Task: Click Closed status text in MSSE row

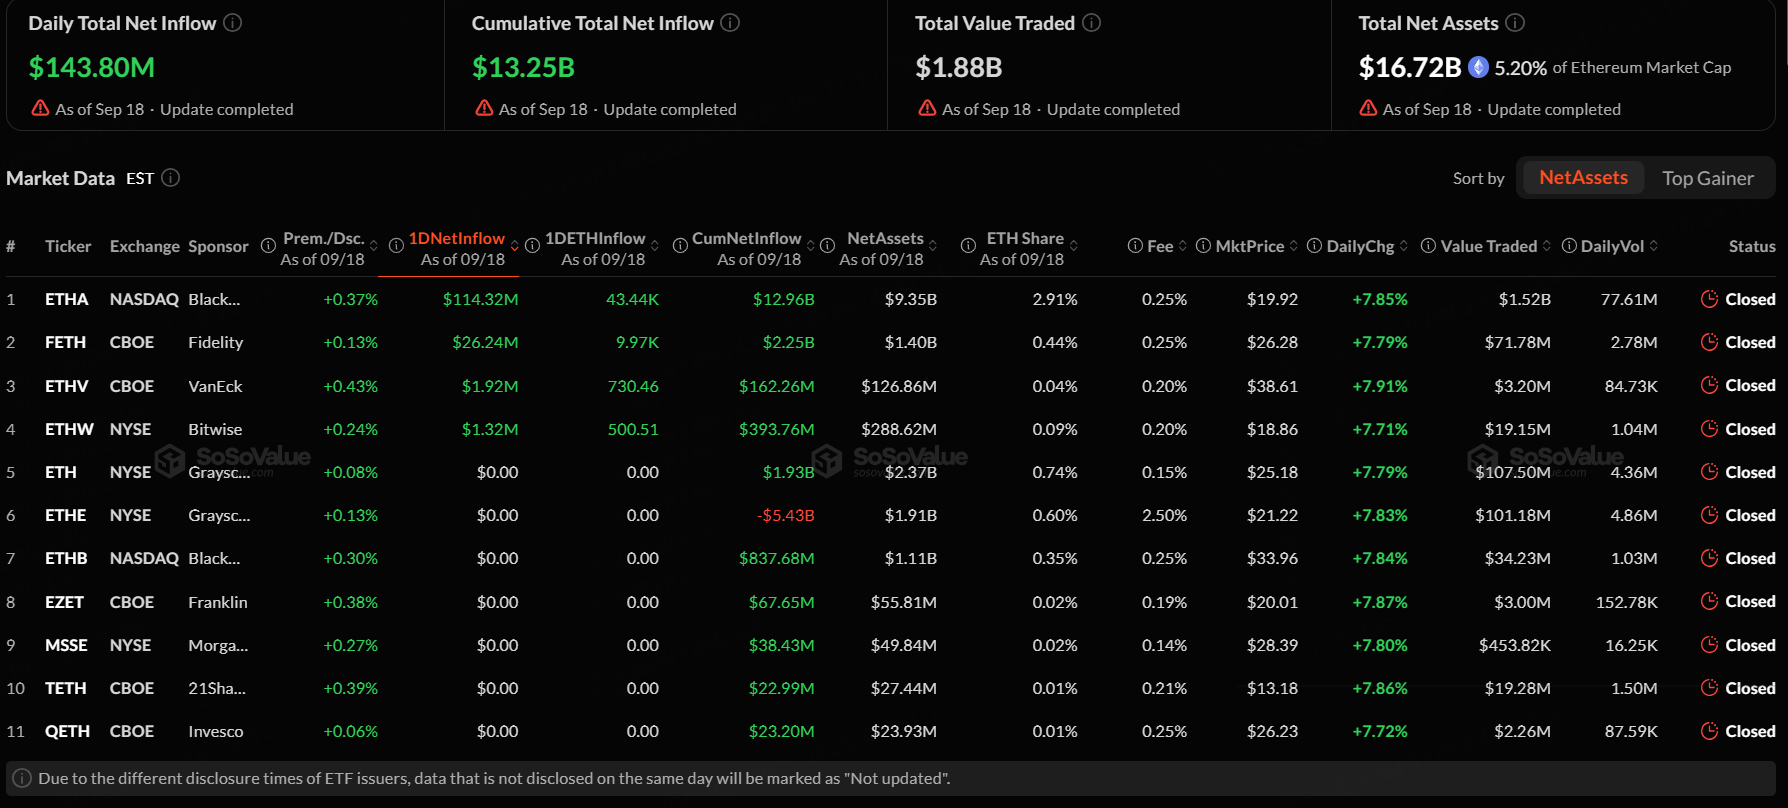Action: pyautogui.click(x=1750, y=645)
